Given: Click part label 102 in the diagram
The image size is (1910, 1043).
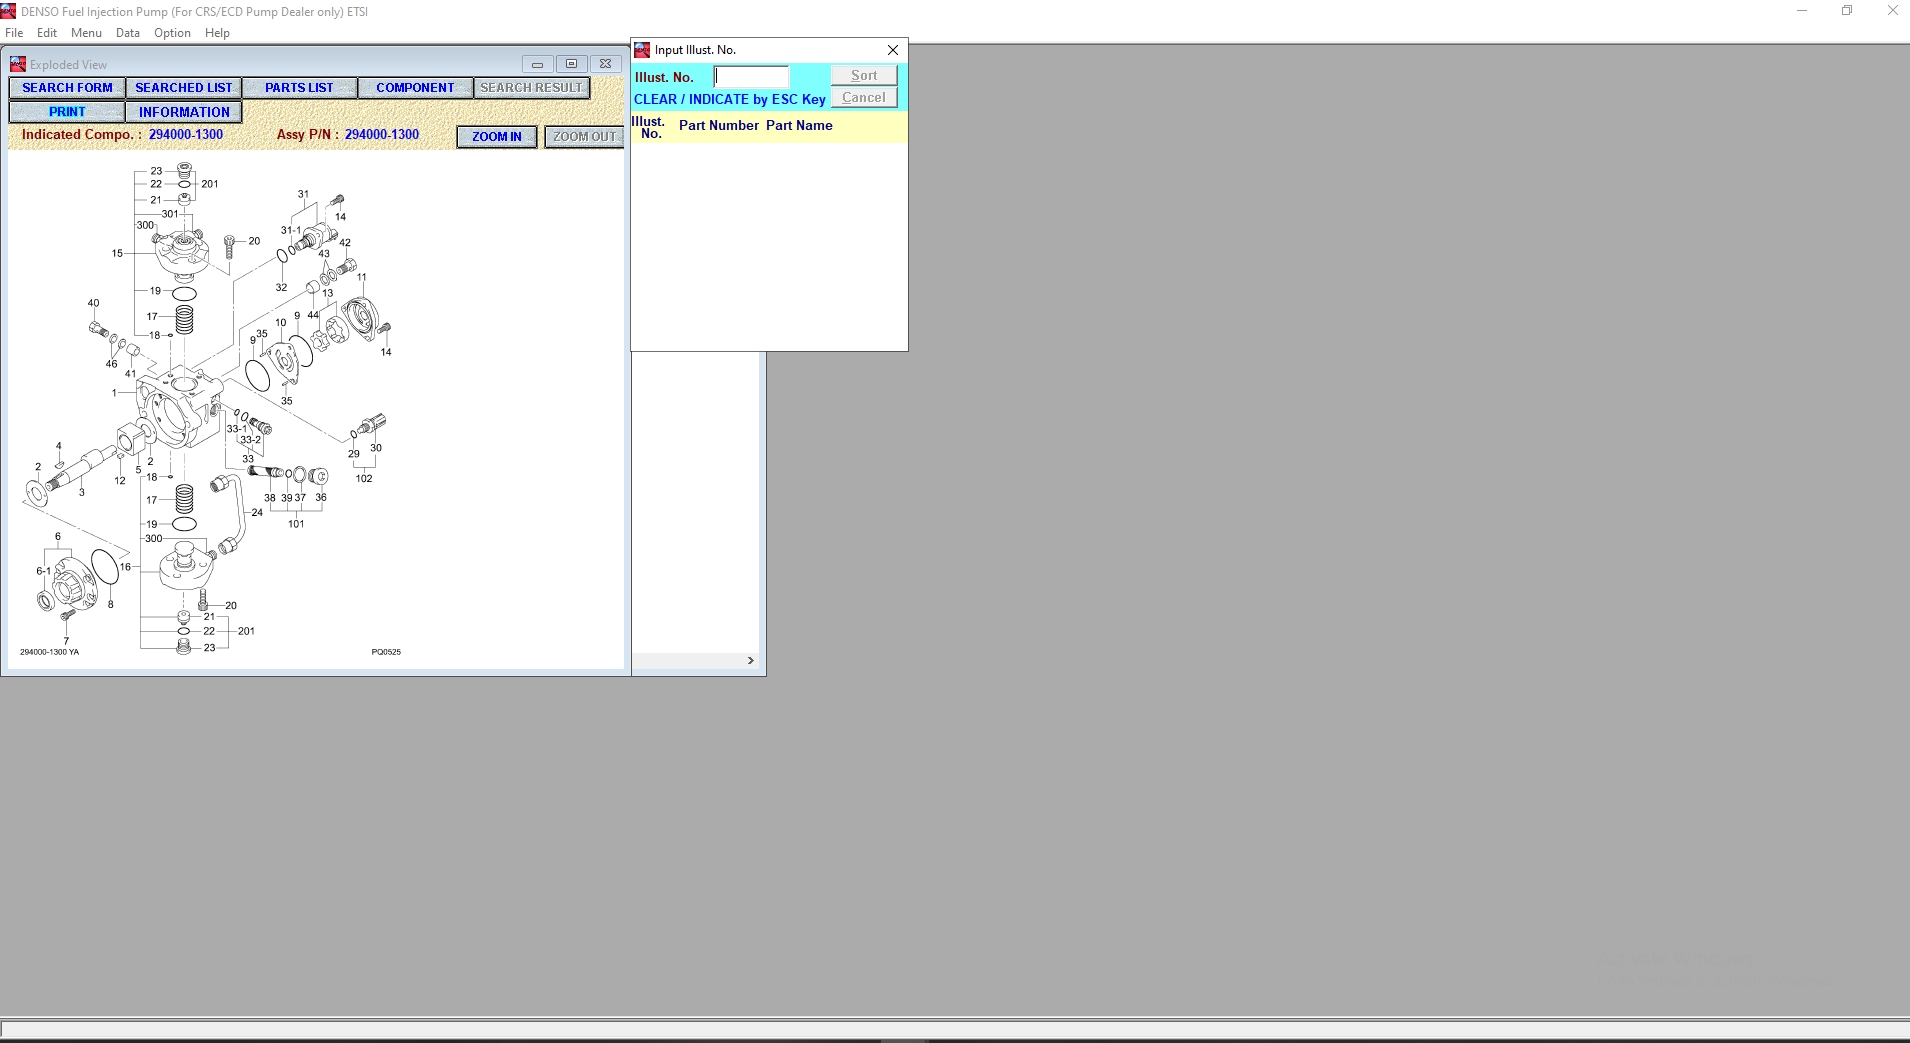Looking at the screenshot, I should pos(364,479).
